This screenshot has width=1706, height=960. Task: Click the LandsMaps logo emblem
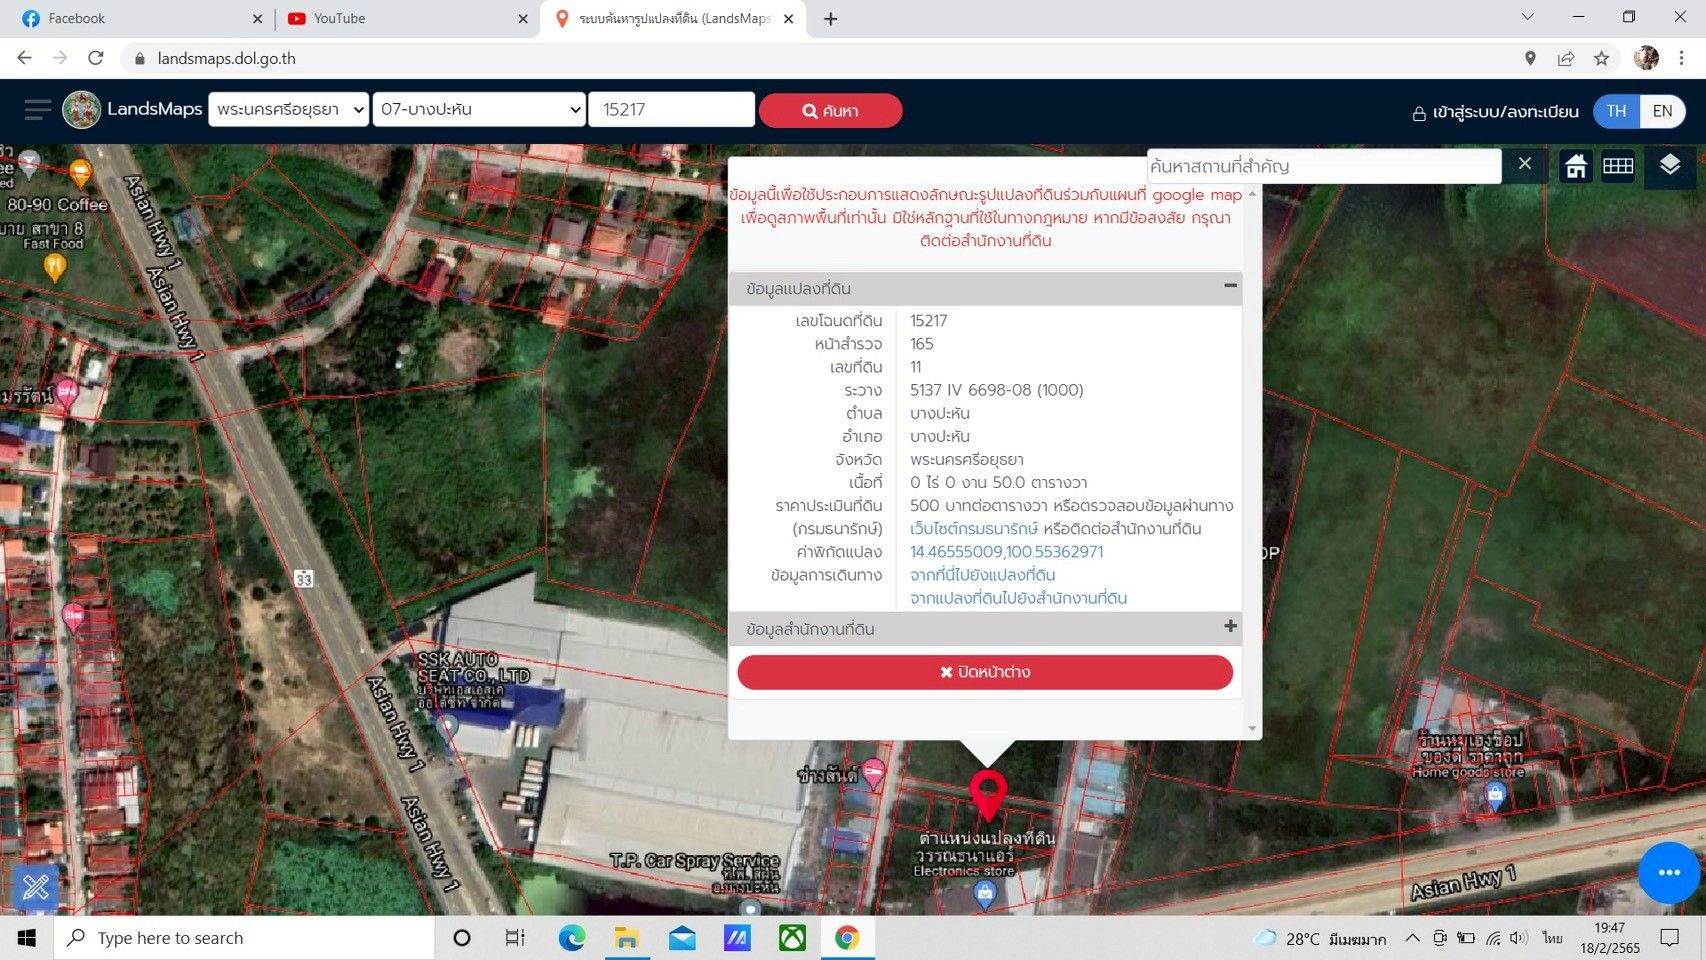click(82, 110)
